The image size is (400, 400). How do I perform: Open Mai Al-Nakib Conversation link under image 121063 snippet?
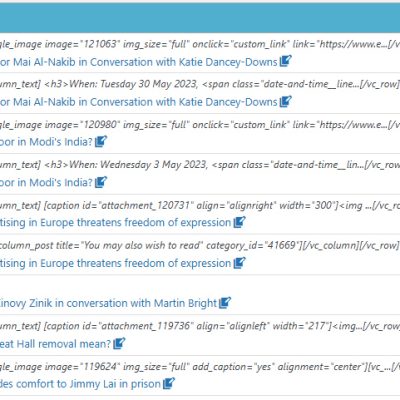click(x=139, y=62)
